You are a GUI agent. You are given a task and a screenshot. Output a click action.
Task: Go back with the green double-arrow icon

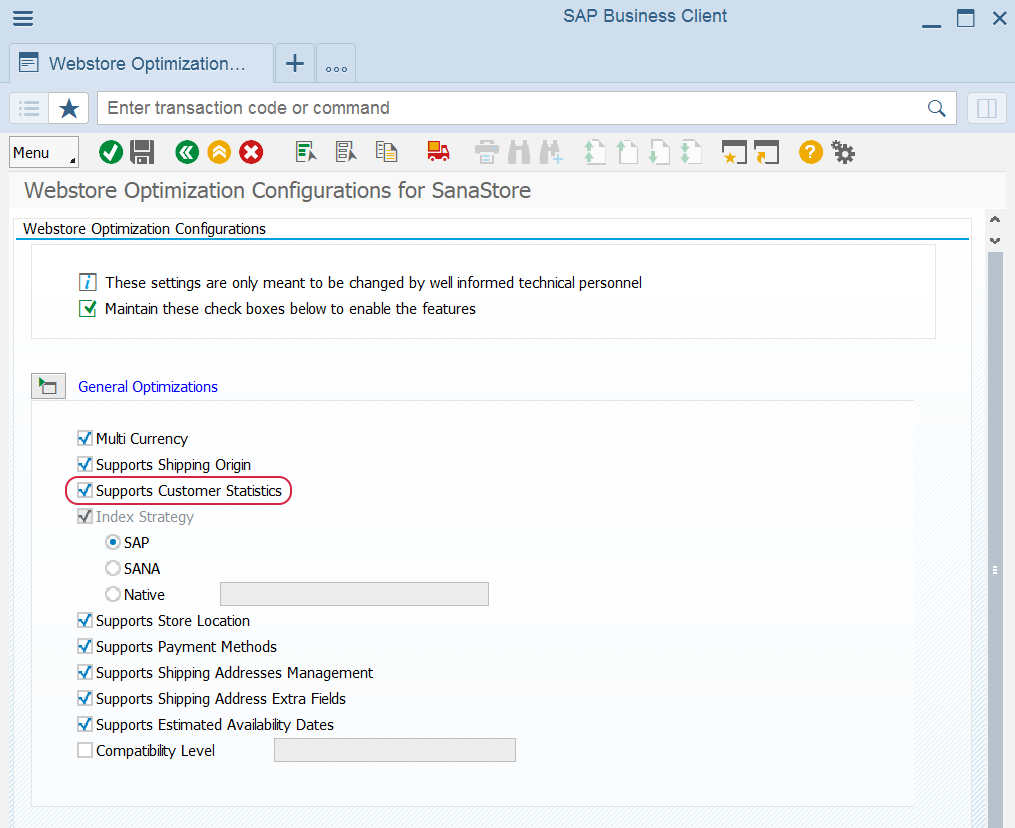pos(187,153)
